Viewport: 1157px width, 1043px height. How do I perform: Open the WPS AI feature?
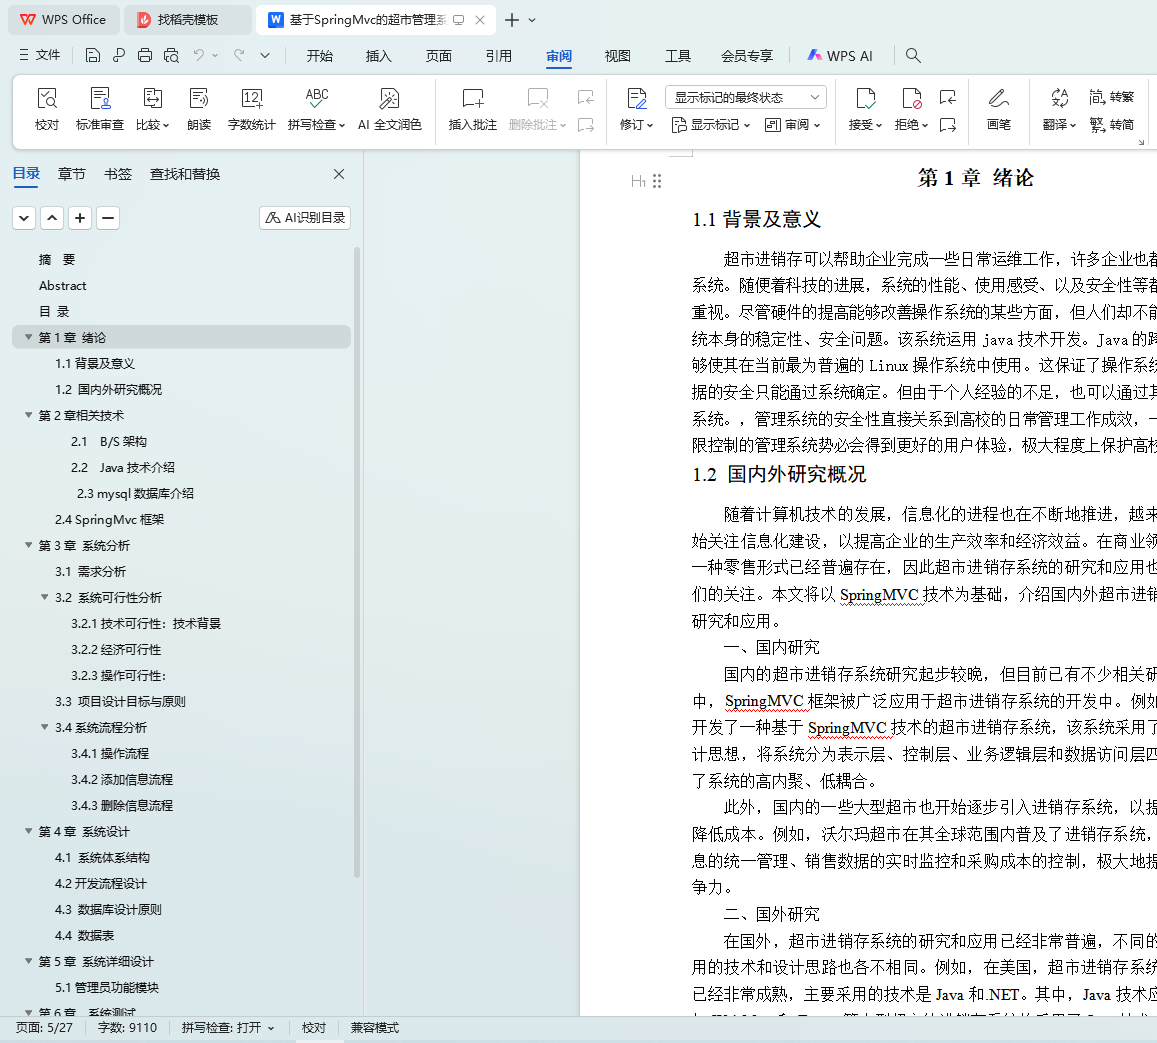pos(840,55)
